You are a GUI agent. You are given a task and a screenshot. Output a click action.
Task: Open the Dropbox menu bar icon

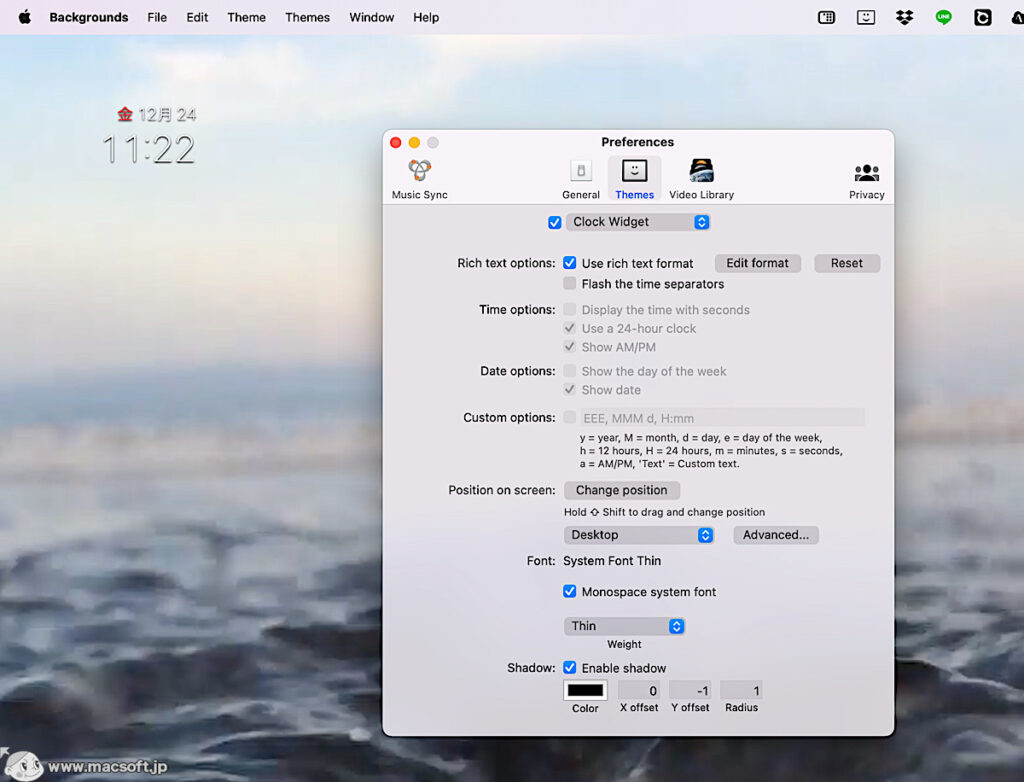904,18
